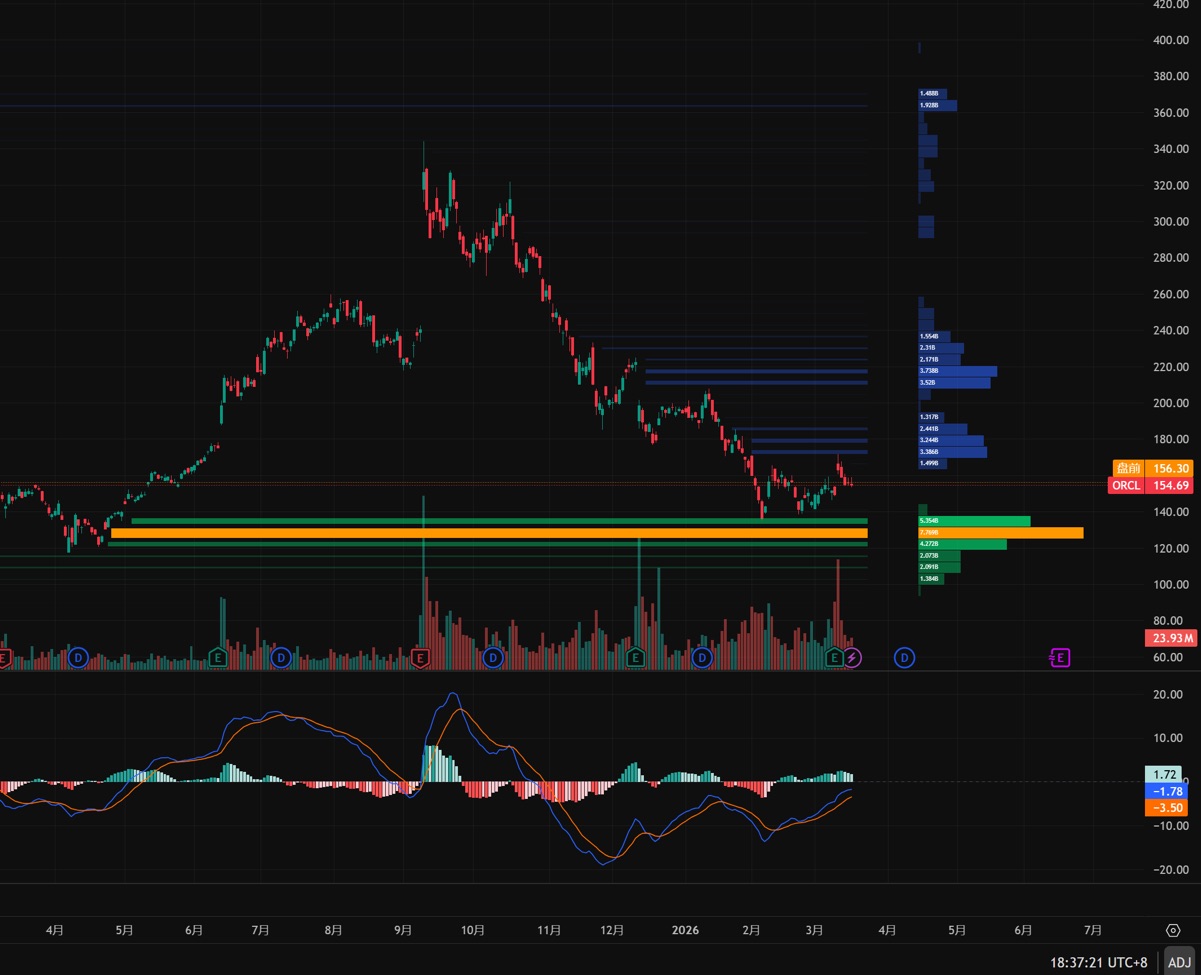This screenshot has width=1201, height=975.
Task: Click the purple lightning bolt event marker
Action: [x=852, y=658]
